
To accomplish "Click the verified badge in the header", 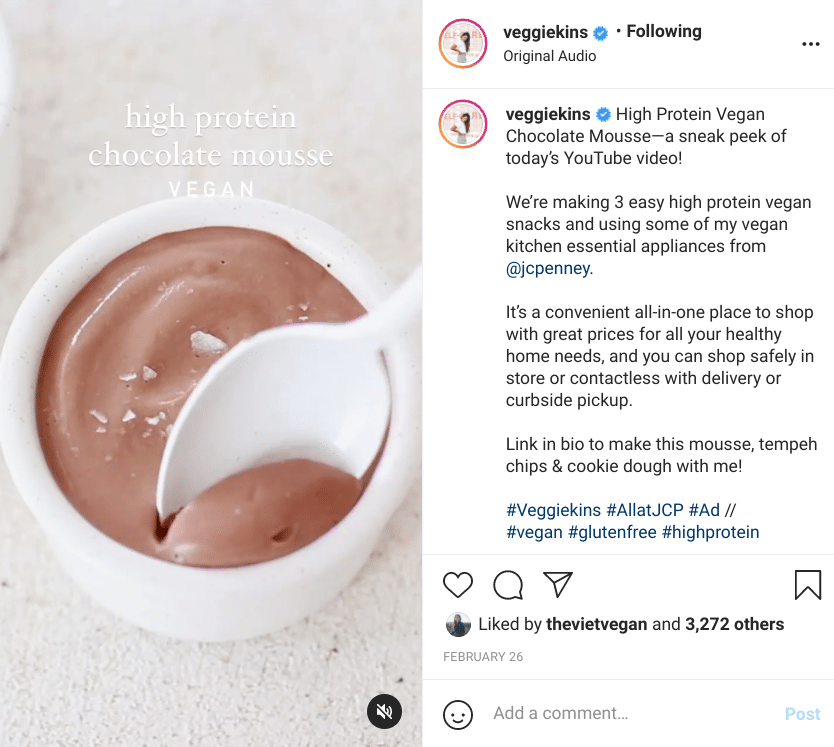I will pyautogui.click(x=601, y=33).
